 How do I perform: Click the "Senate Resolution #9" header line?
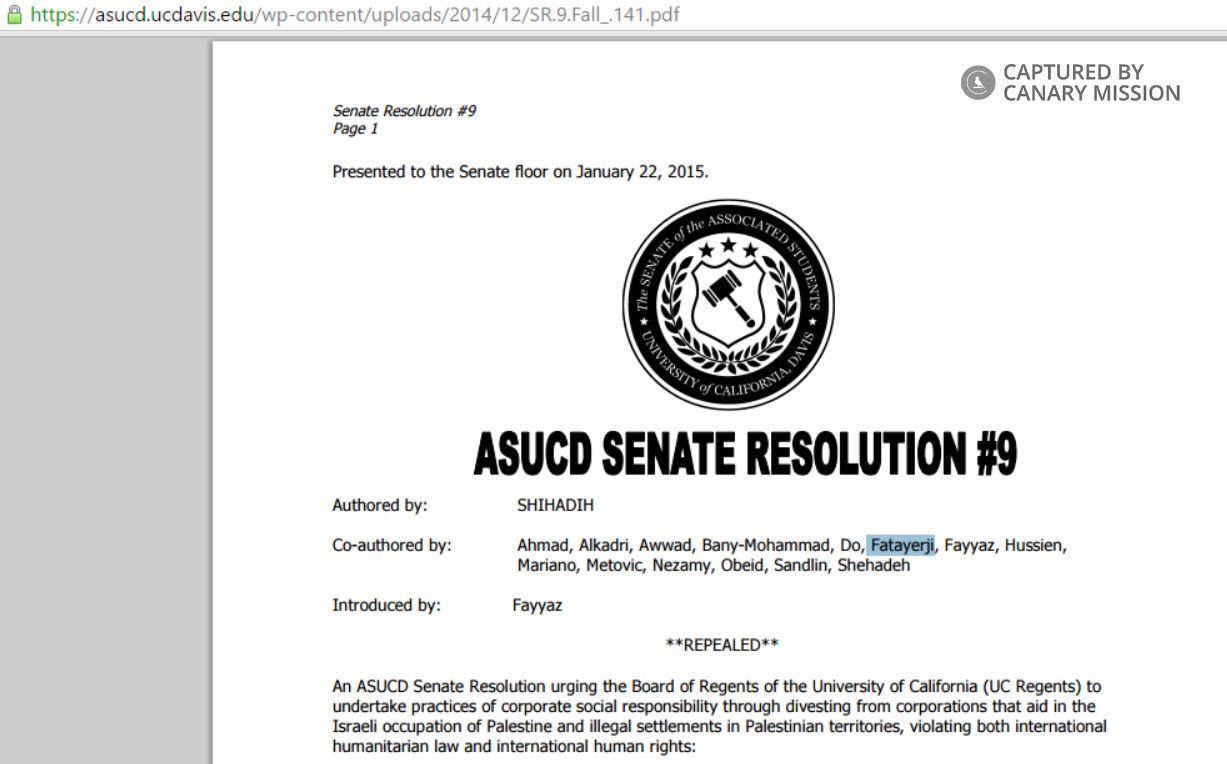tap(404, 111)
